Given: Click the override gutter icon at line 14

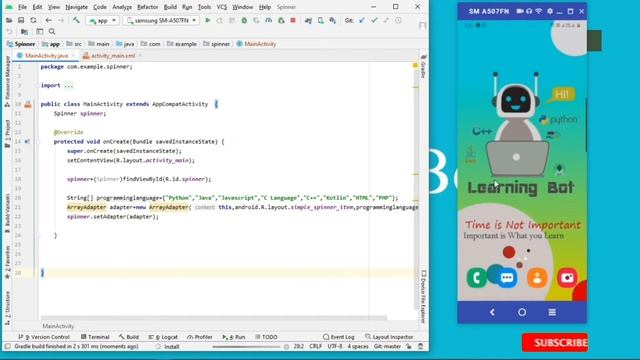Looking at the screenshot, I should pos(27,142).
